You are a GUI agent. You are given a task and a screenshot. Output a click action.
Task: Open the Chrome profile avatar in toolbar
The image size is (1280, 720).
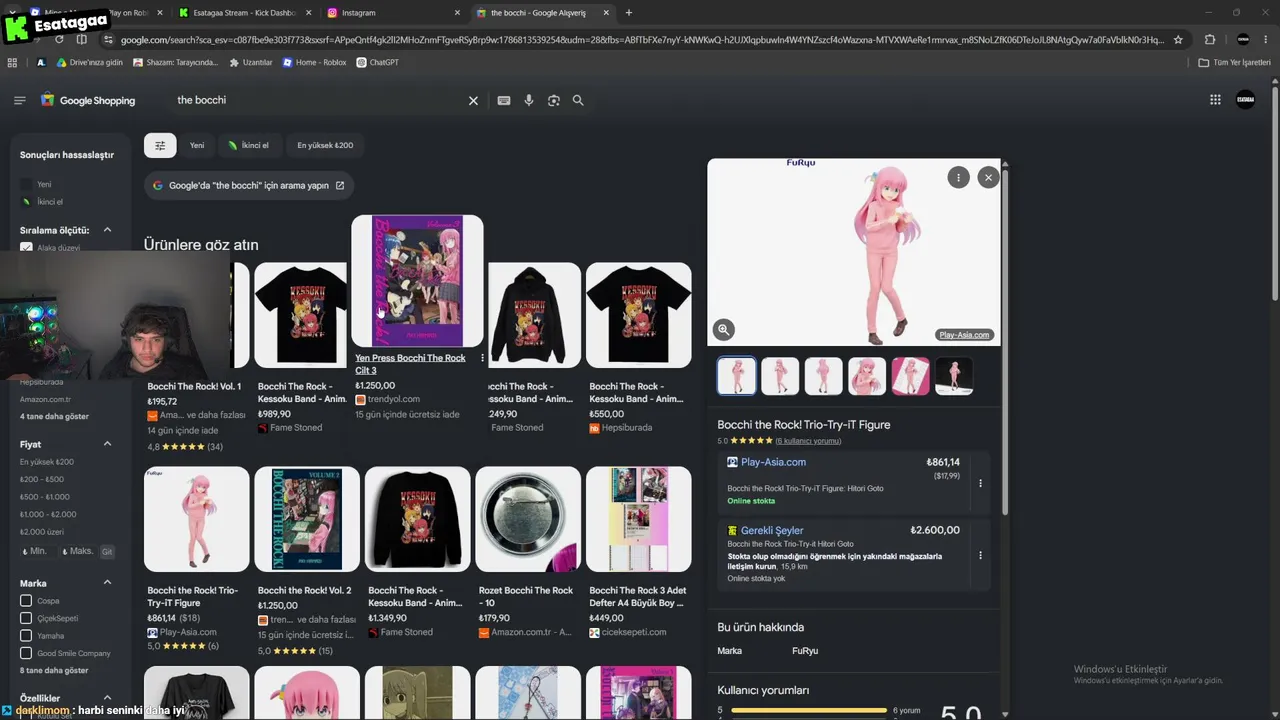(x=1243, y=40)
